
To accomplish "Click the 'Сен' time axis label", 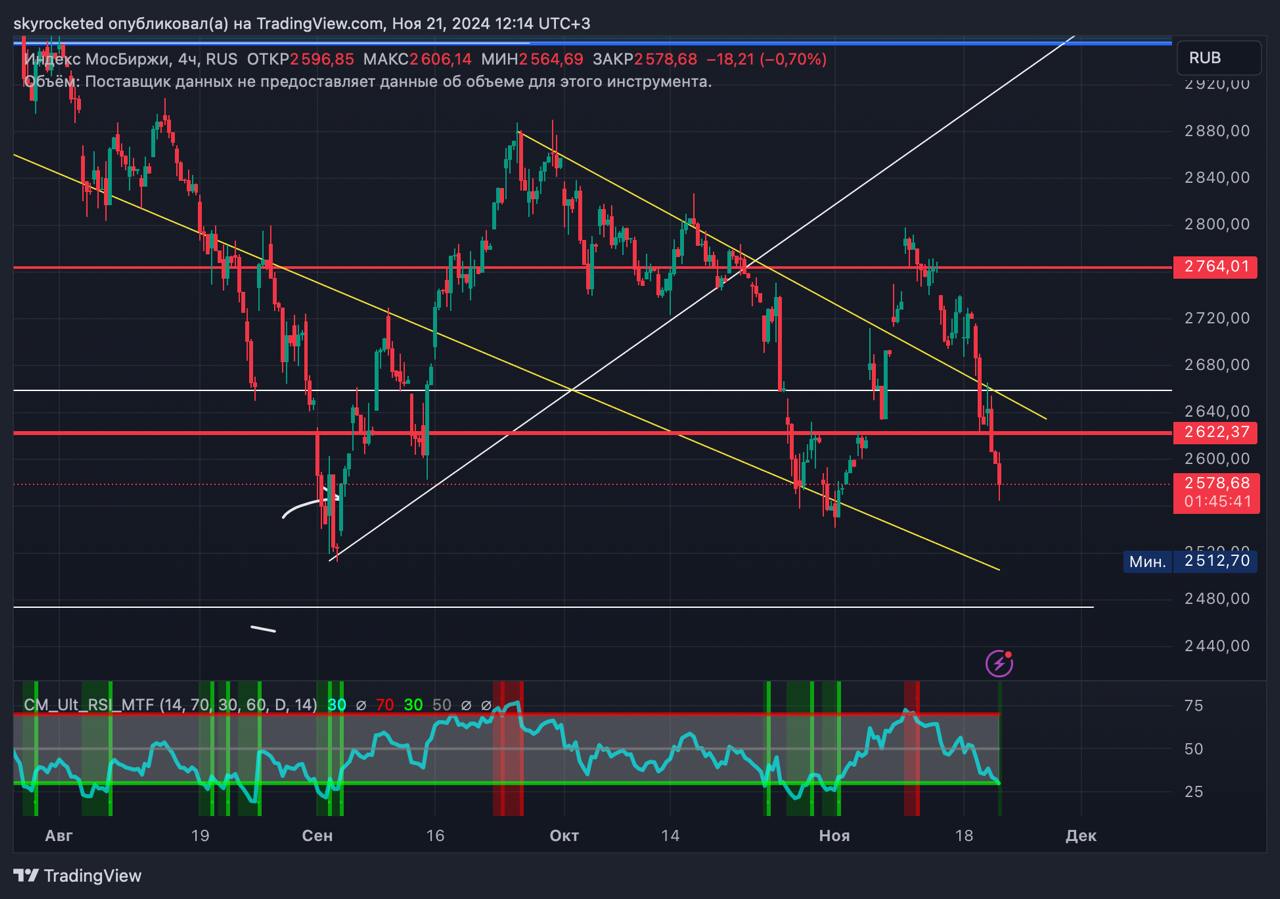I will (x=318, y=835).
